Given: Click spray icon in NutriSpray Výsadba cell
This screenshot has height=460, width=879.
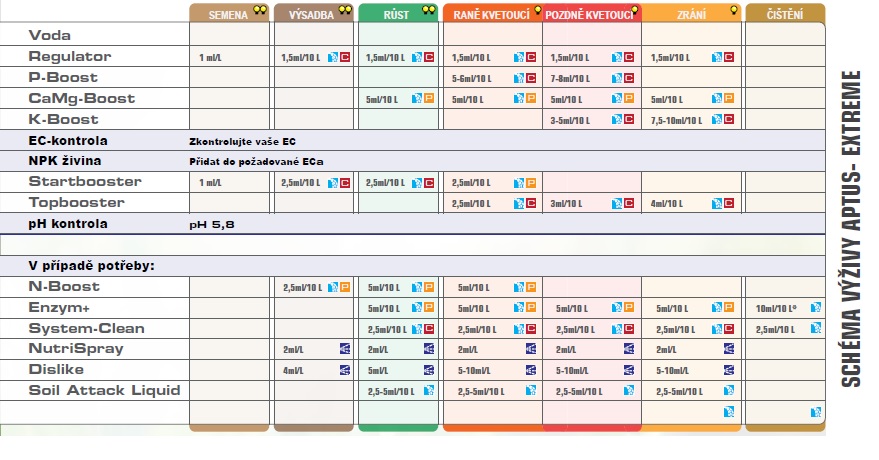Looking at the screenshot, I should [345, 349].
